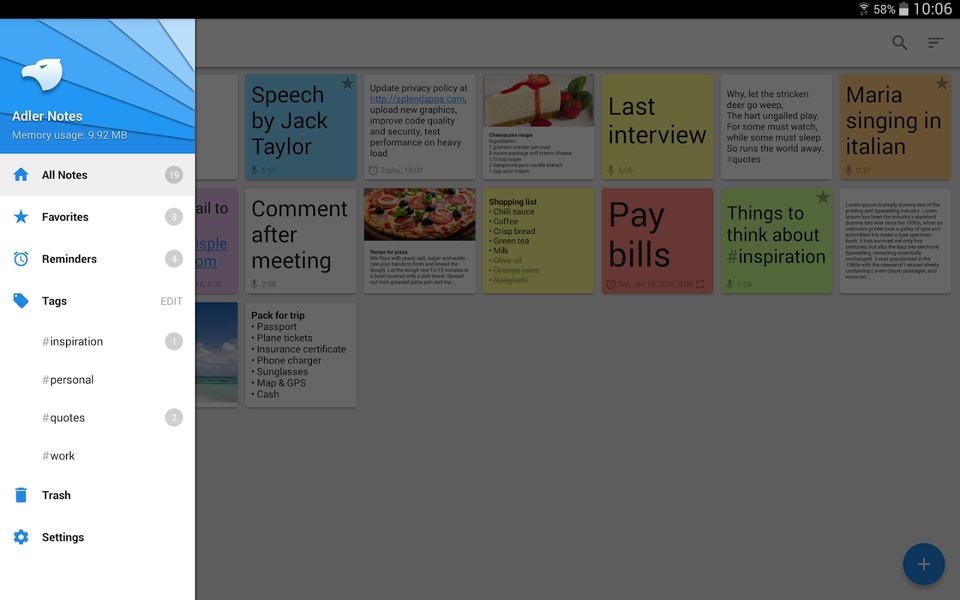This screenshot has height=600, width=960.
Task: Filter by #quotes tag
Action: coord(97,418)
